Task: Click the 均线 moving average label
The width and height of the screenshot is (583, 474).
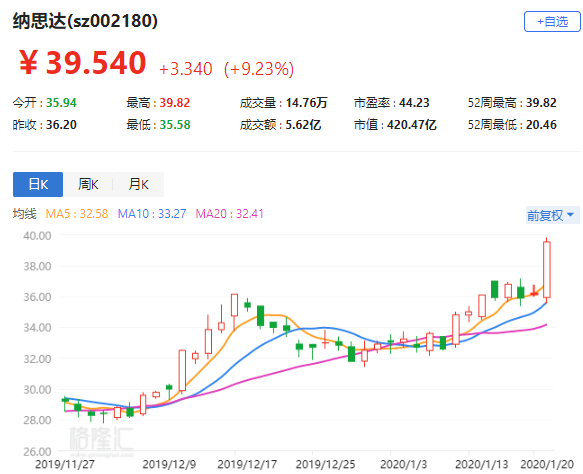Action: pyautogui.click(x=25, y=214)
